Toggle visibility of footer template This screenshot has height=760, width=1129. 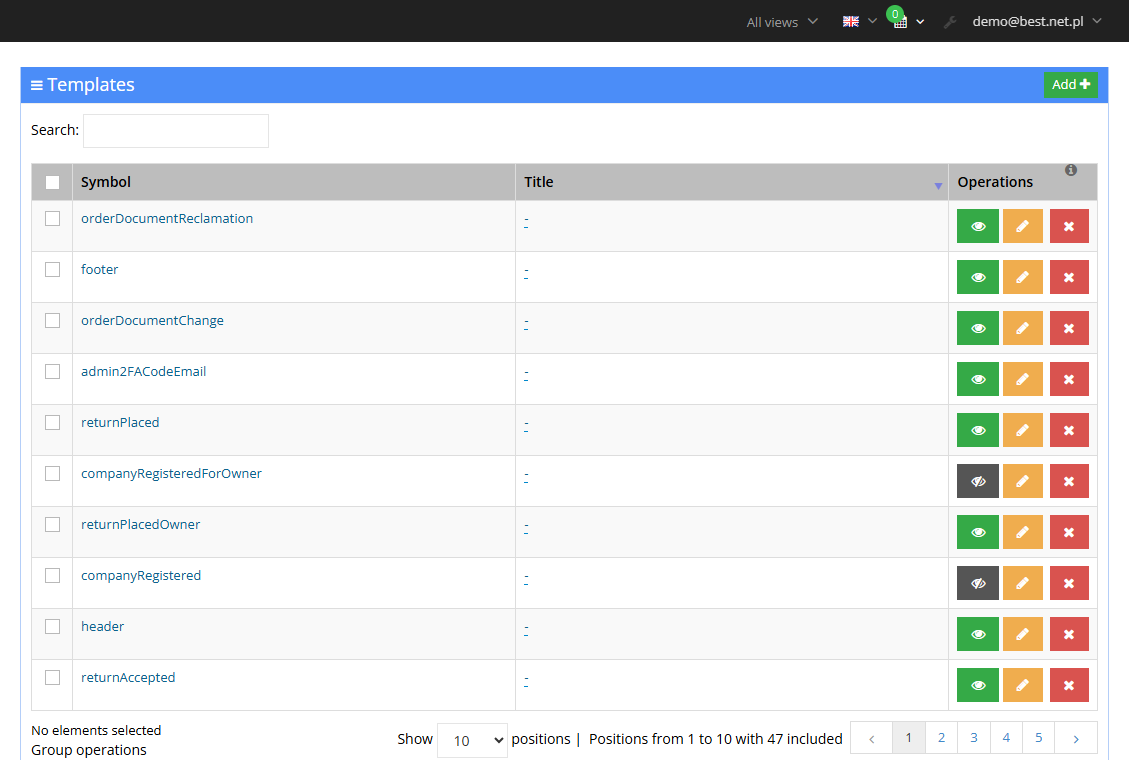coord(977,277)
